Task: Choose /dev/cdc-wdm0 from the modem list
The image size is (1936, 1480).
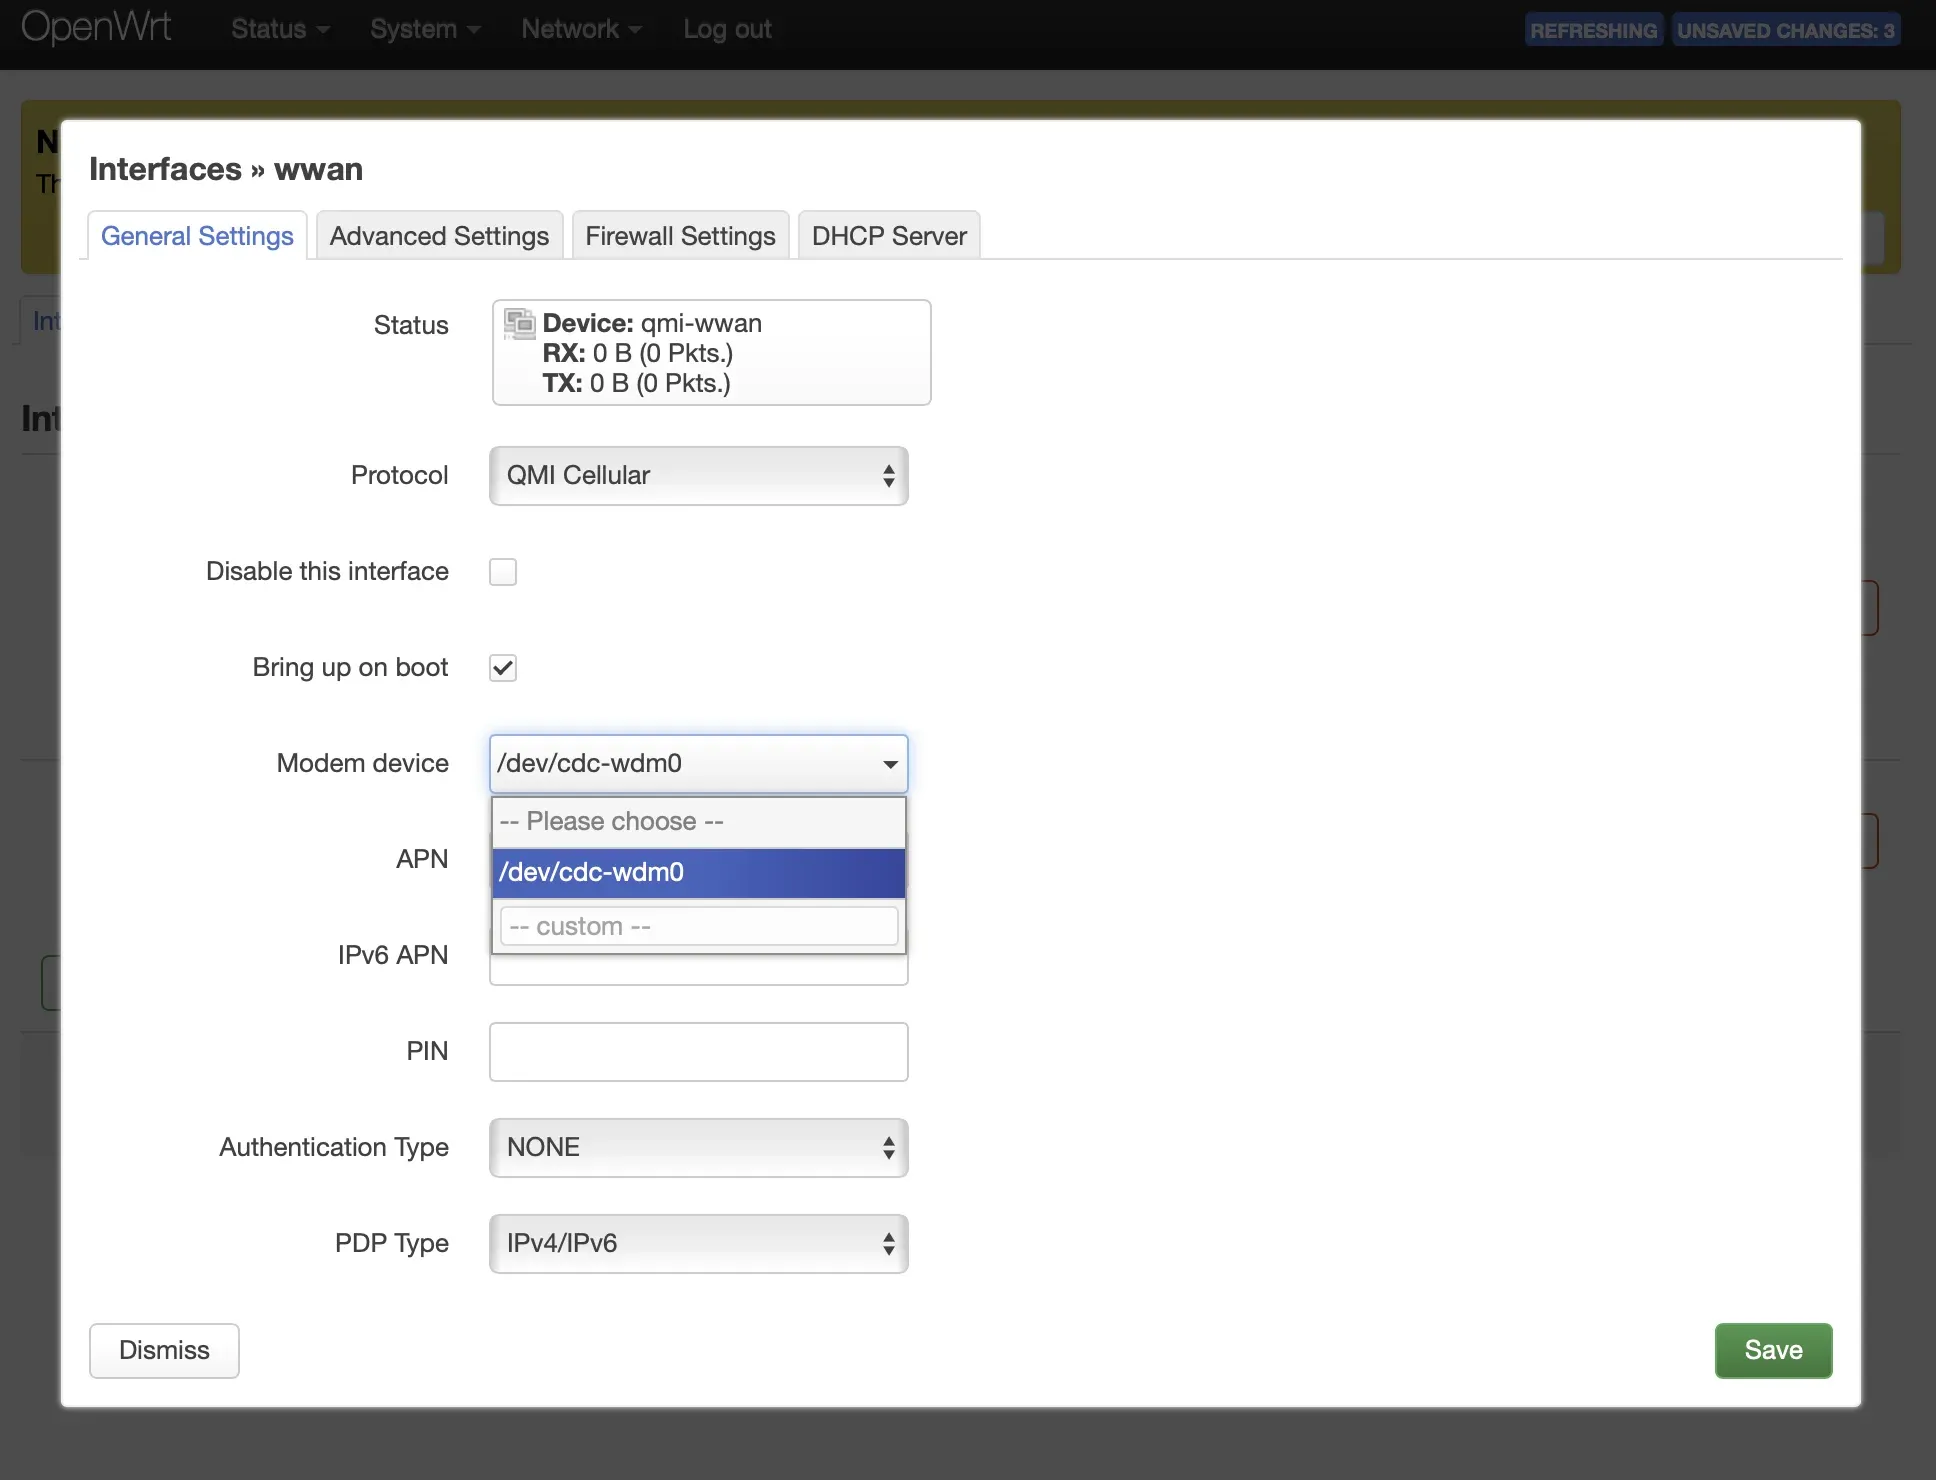Action: coord(698,873)
